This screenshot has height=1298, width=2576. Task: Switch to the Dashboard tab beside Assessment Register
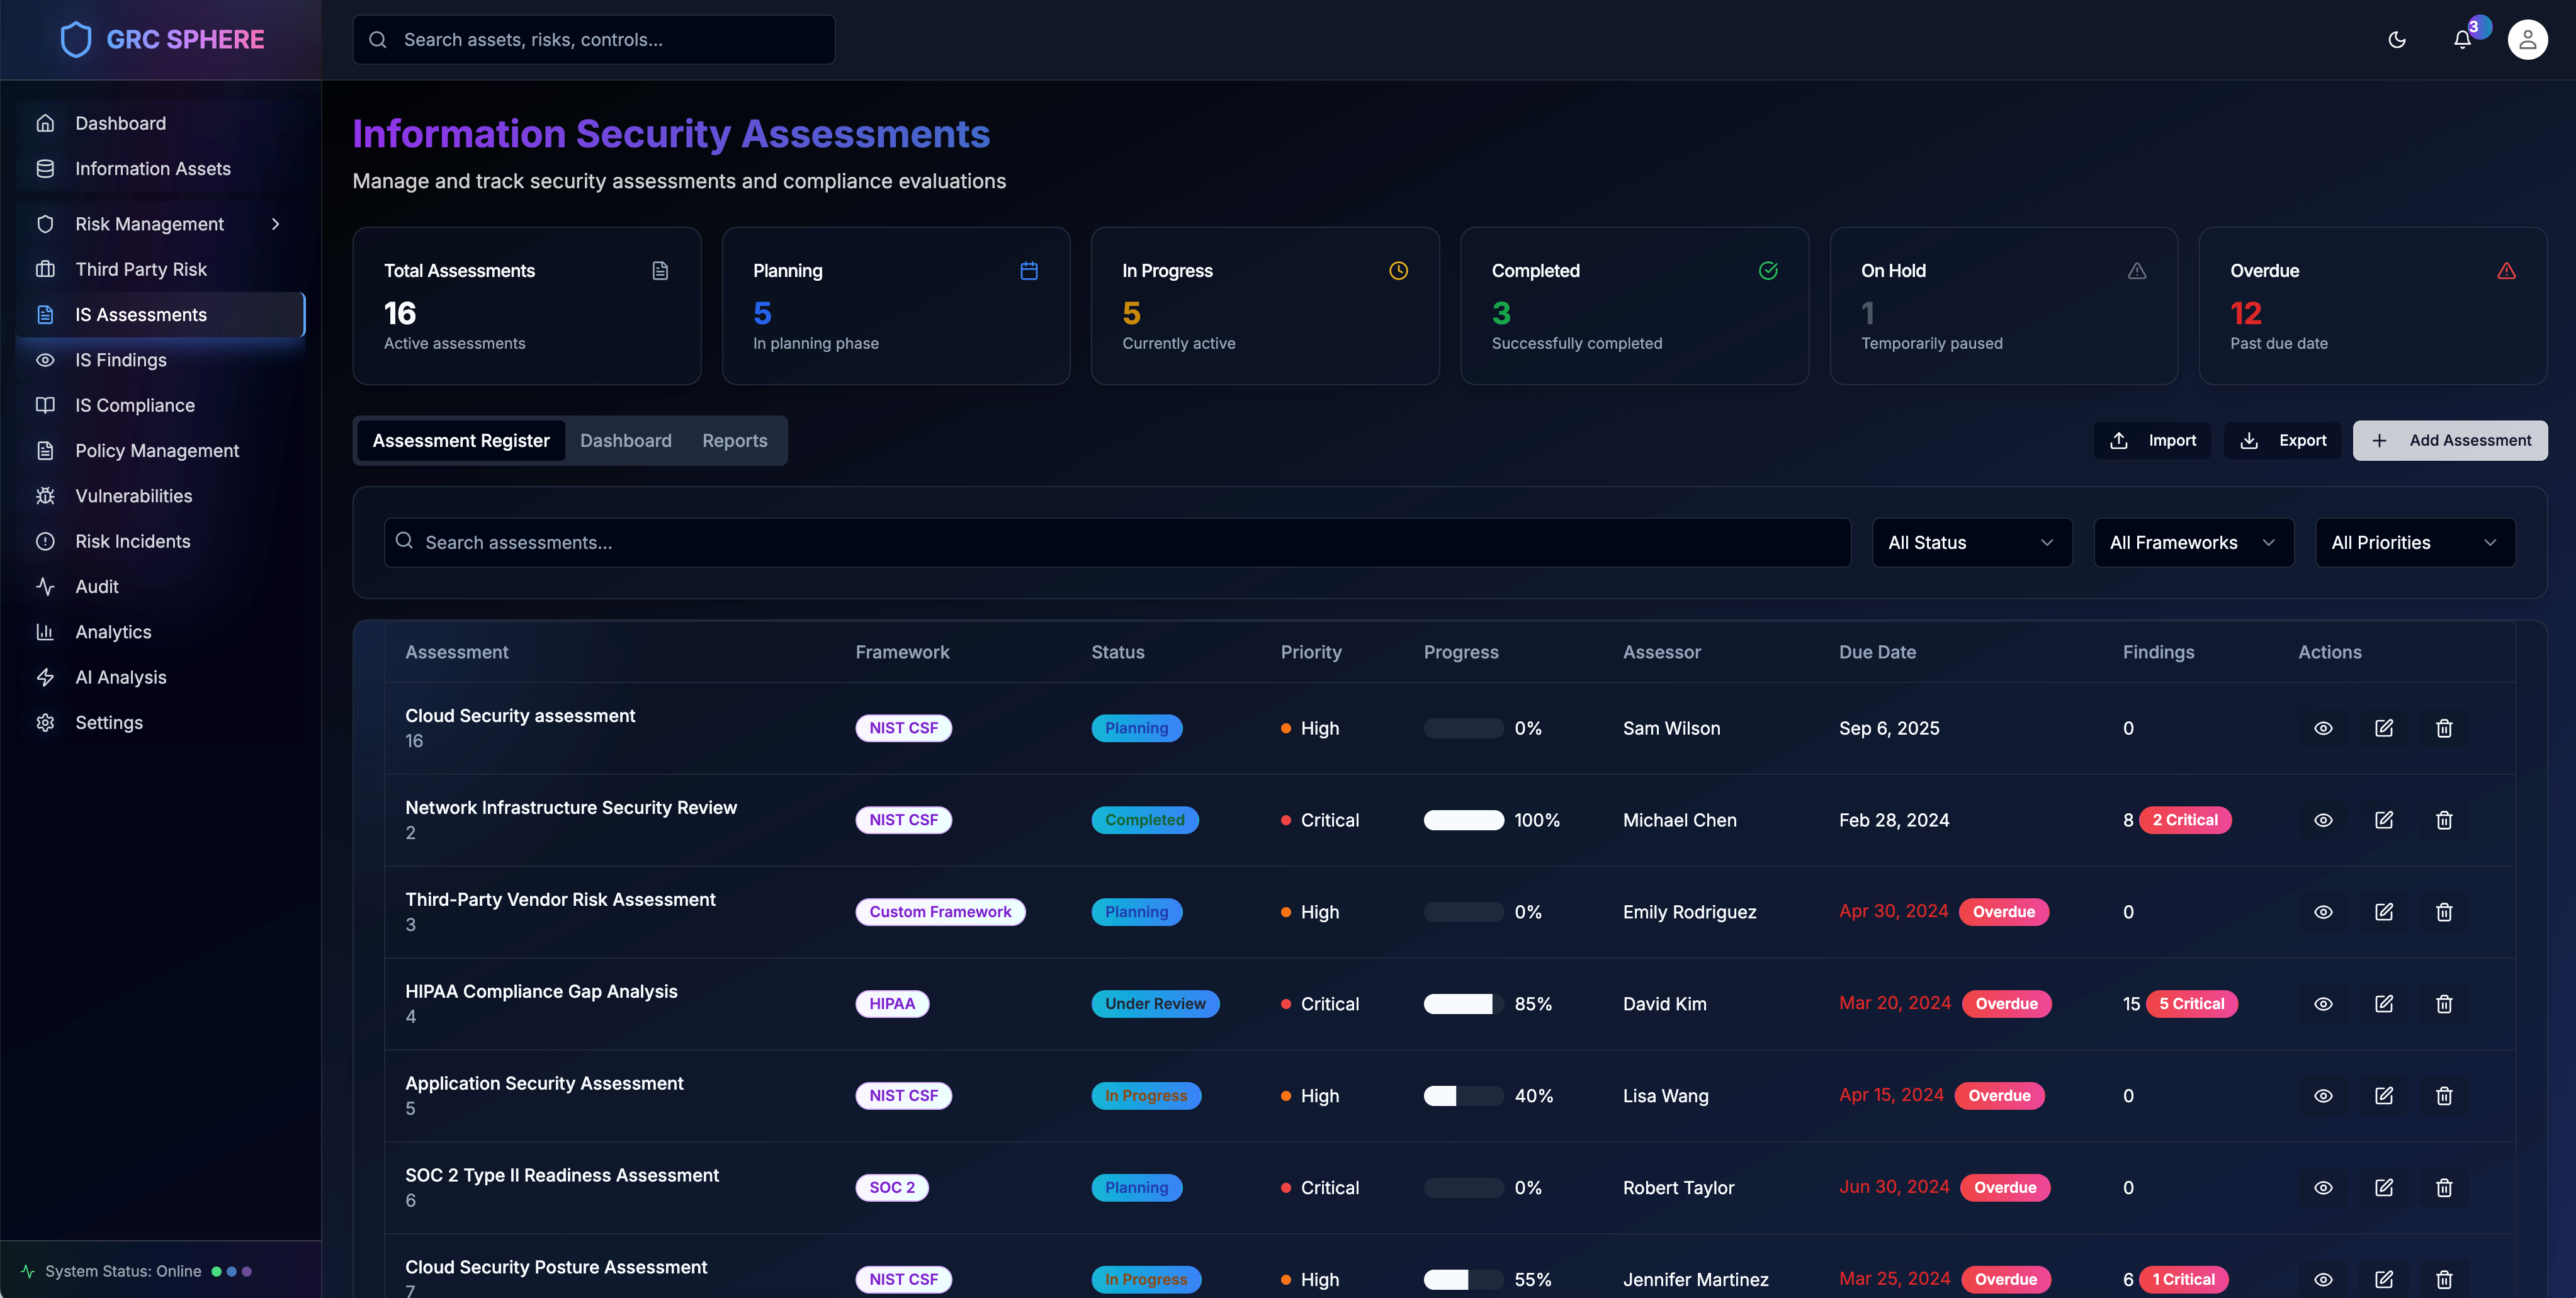[x=625, y=441]
